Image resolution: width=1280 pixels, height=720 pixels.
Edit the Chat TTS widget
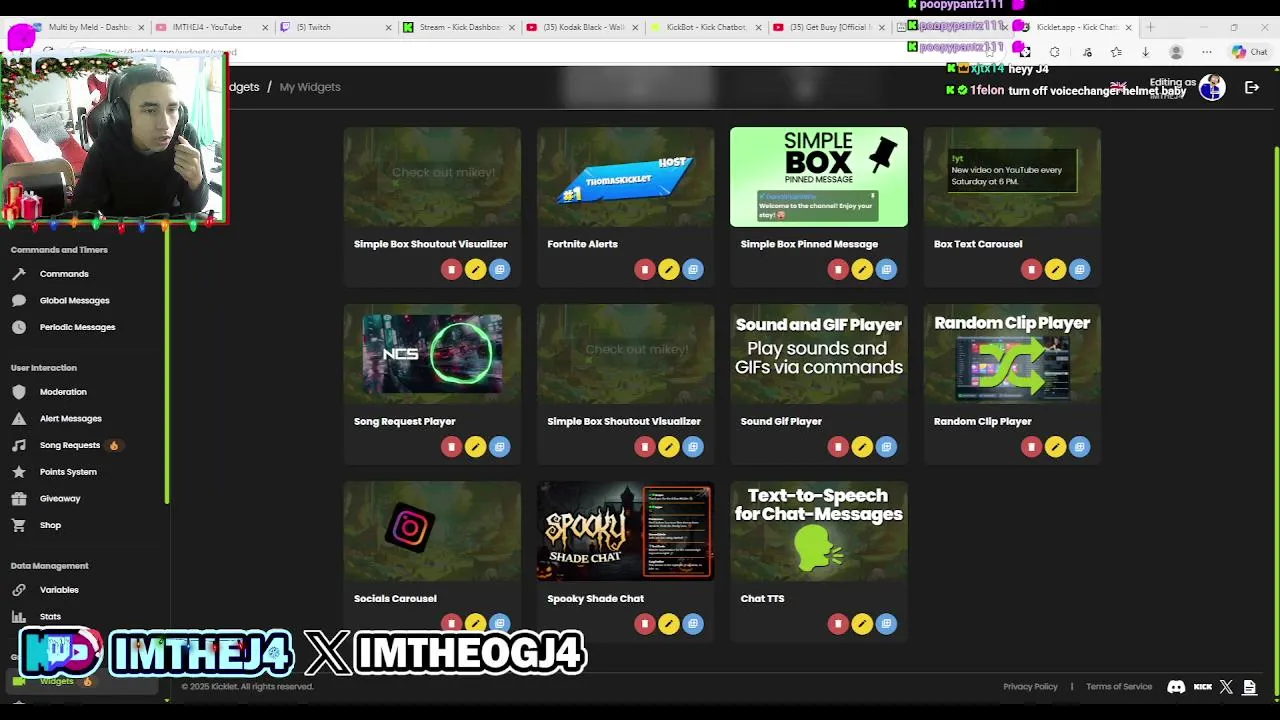[862, 624]
